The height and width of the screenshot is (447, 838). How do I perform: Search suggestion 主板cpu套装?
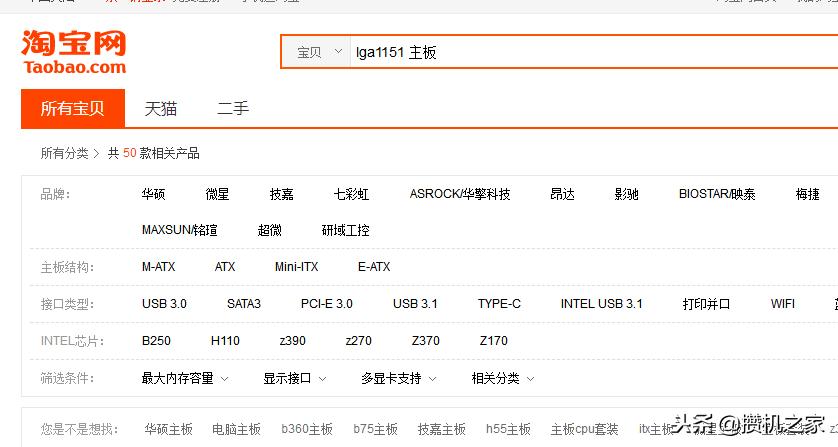(584, 429)
